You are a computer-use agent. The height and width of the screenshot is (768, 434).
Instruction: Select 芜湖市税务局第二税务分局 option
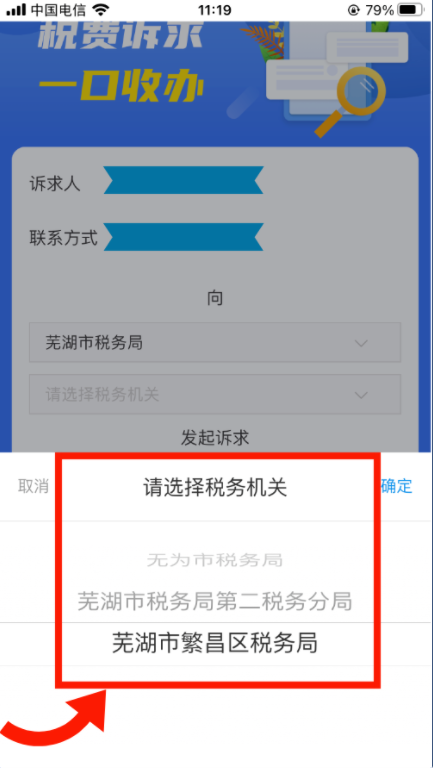(215, 601)
